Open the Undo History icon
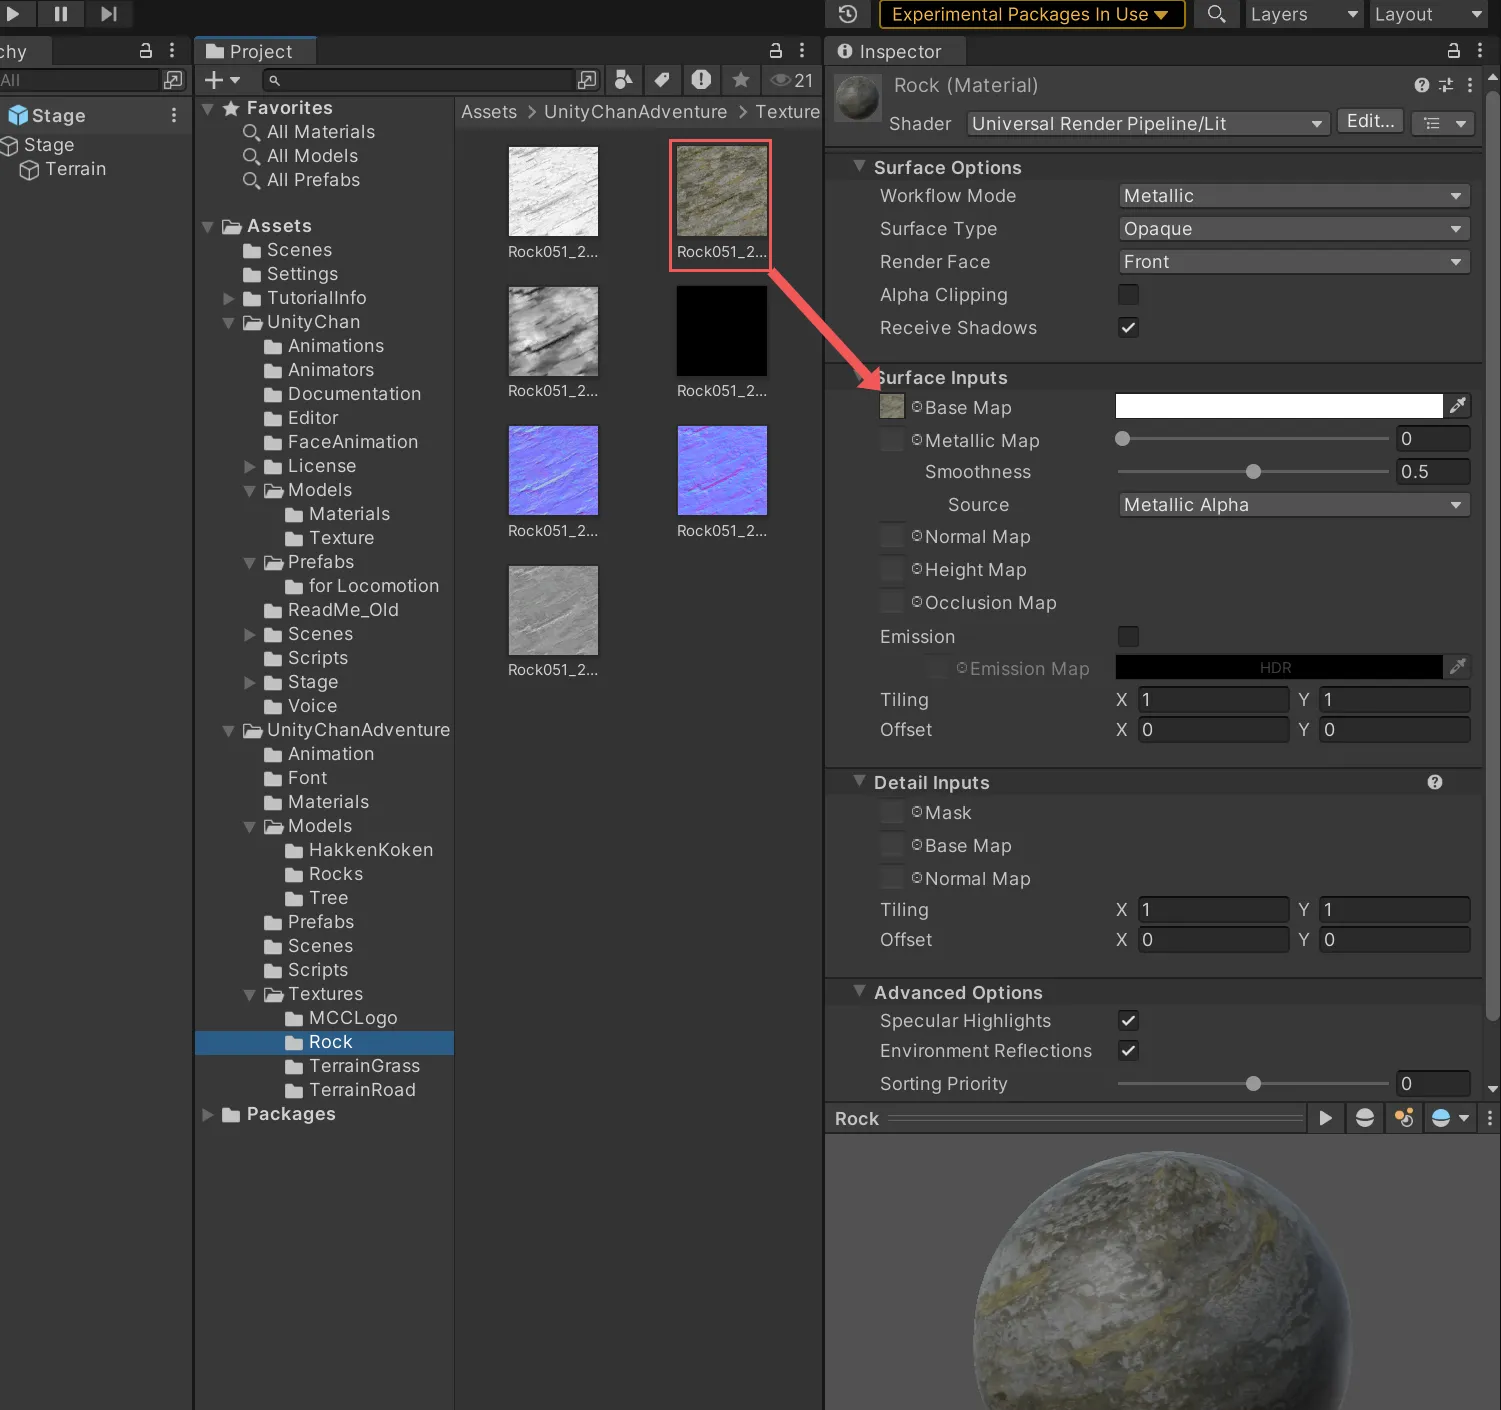Image resolution: width=1501 pixels, height=1410 pixels. click(848, 14)
